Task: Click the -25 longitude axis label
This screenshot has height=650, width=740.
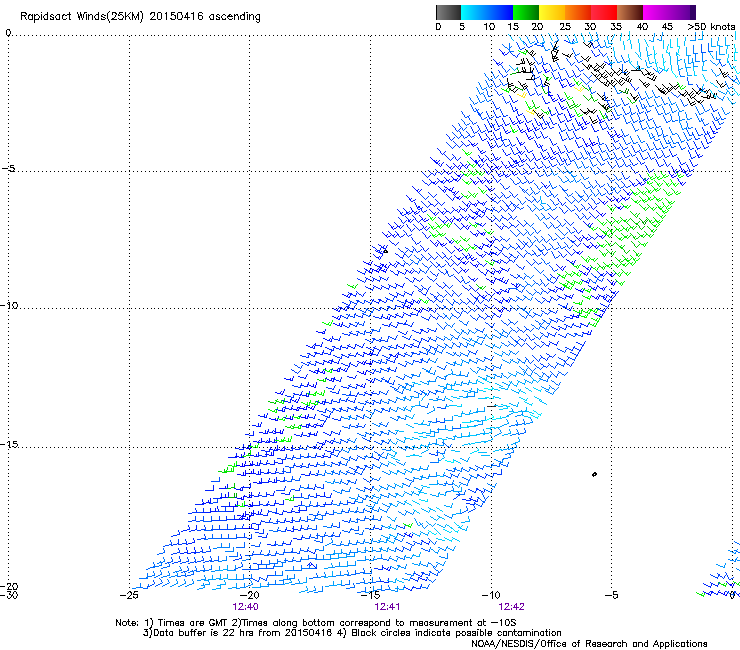Action: pos(129,595)
